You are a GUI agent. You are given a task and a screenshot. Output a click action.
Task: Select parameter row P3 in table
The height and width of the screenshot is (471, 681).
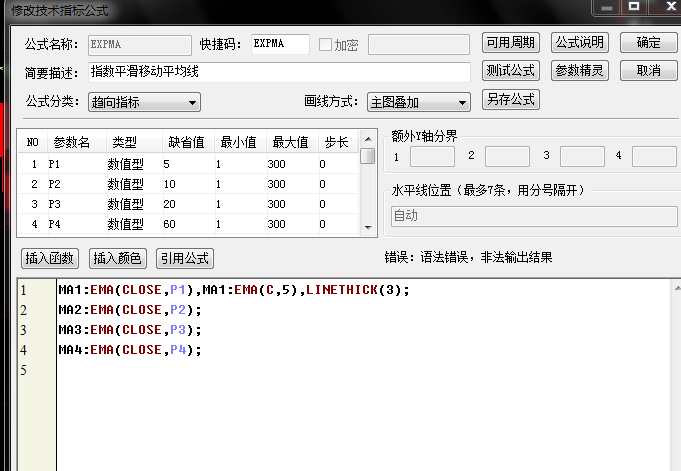pyautogui.click(x=60, y=204)
